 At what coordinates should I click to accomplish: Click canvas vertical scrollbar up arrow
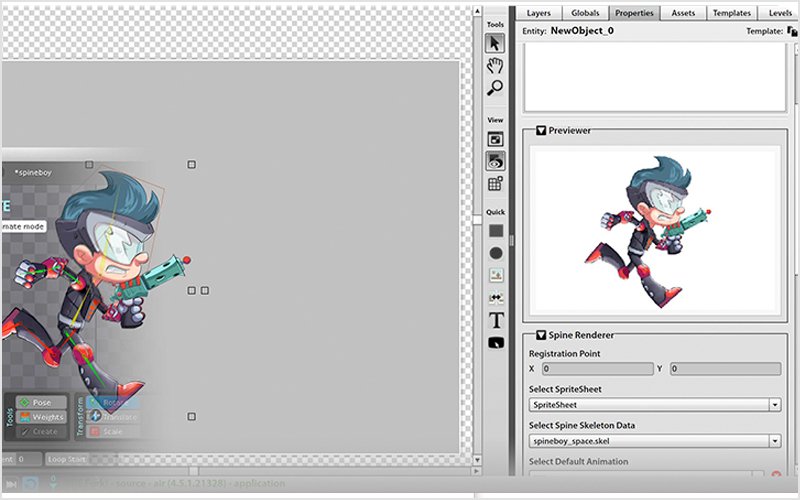[477, 11]
